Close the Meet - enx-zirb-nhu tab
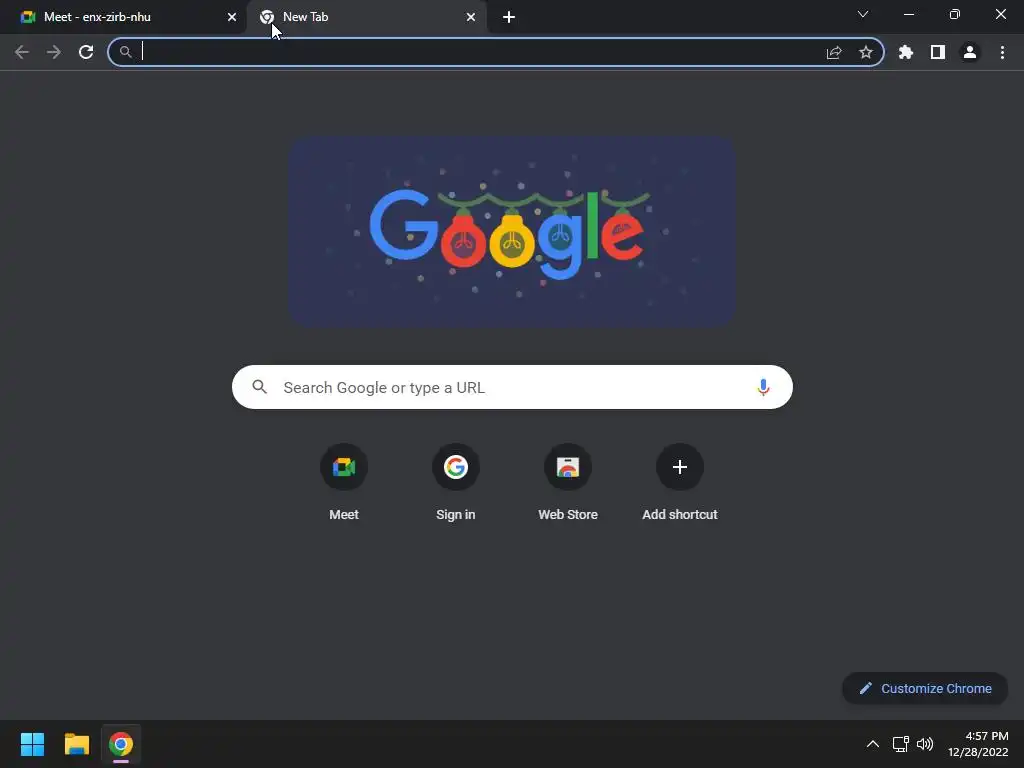Image resolution: width=1024 pixels, height=768 pixels. pos(232,17)
